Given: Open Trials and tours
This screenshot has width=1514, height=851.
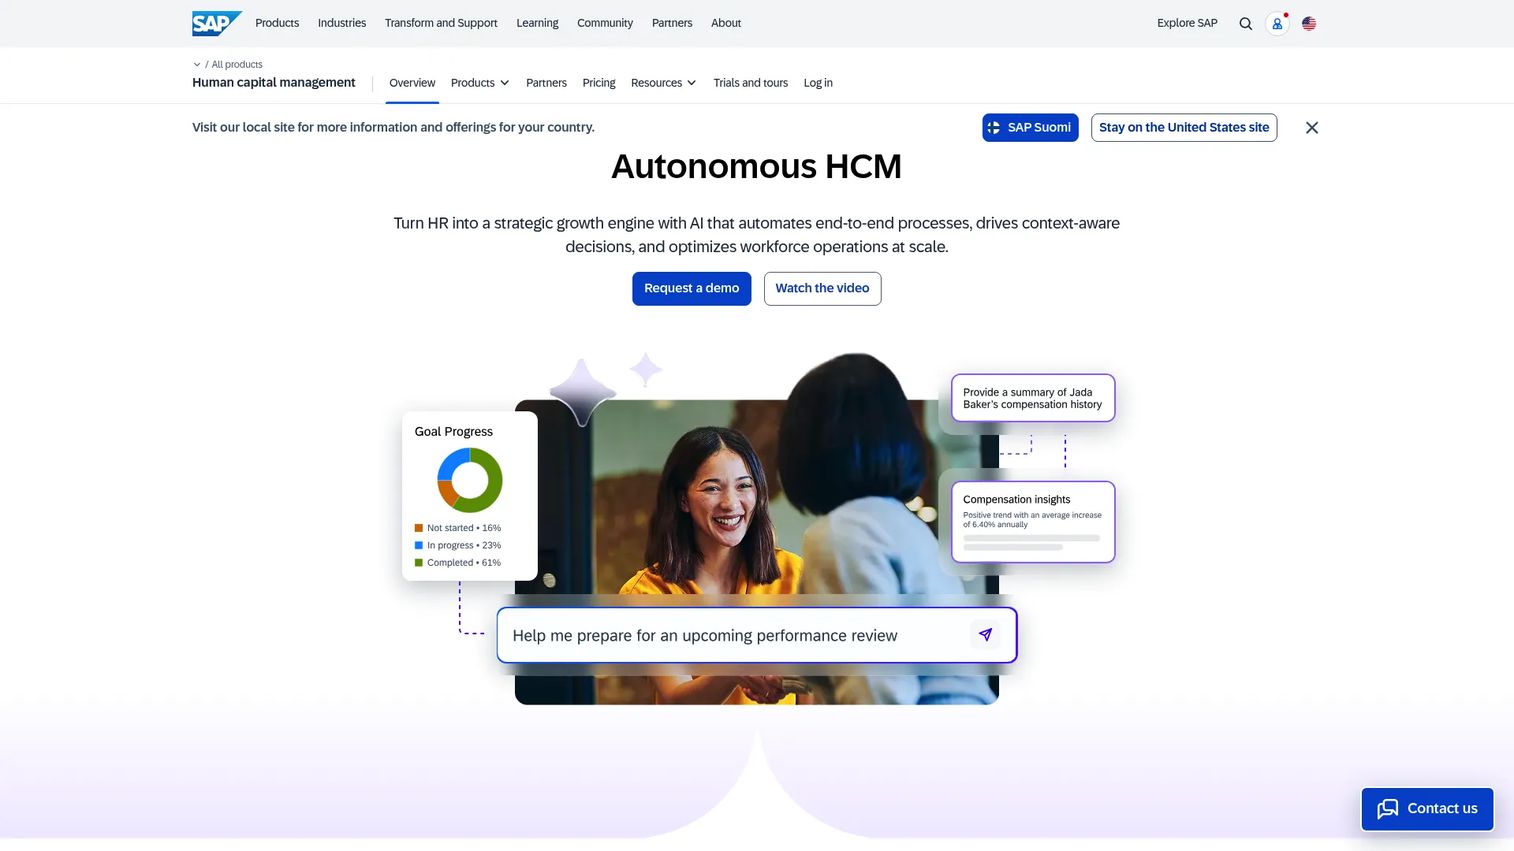Looking at the screenshot, I should click(x=750, y=83).
